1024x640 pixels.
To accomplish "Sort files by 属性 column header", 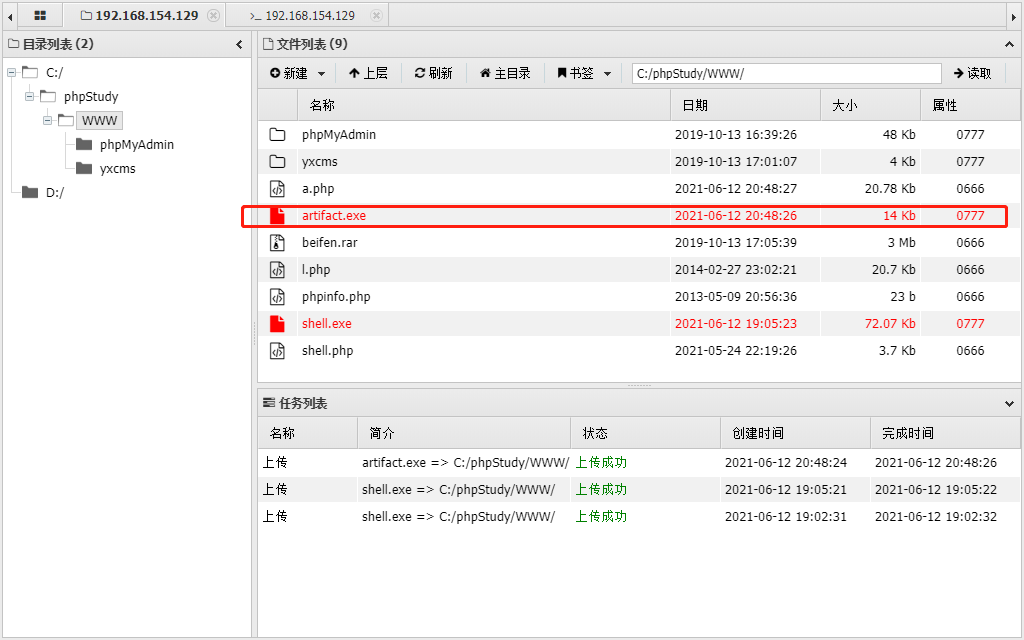I will pyautogui.click(x=970, y=105).
